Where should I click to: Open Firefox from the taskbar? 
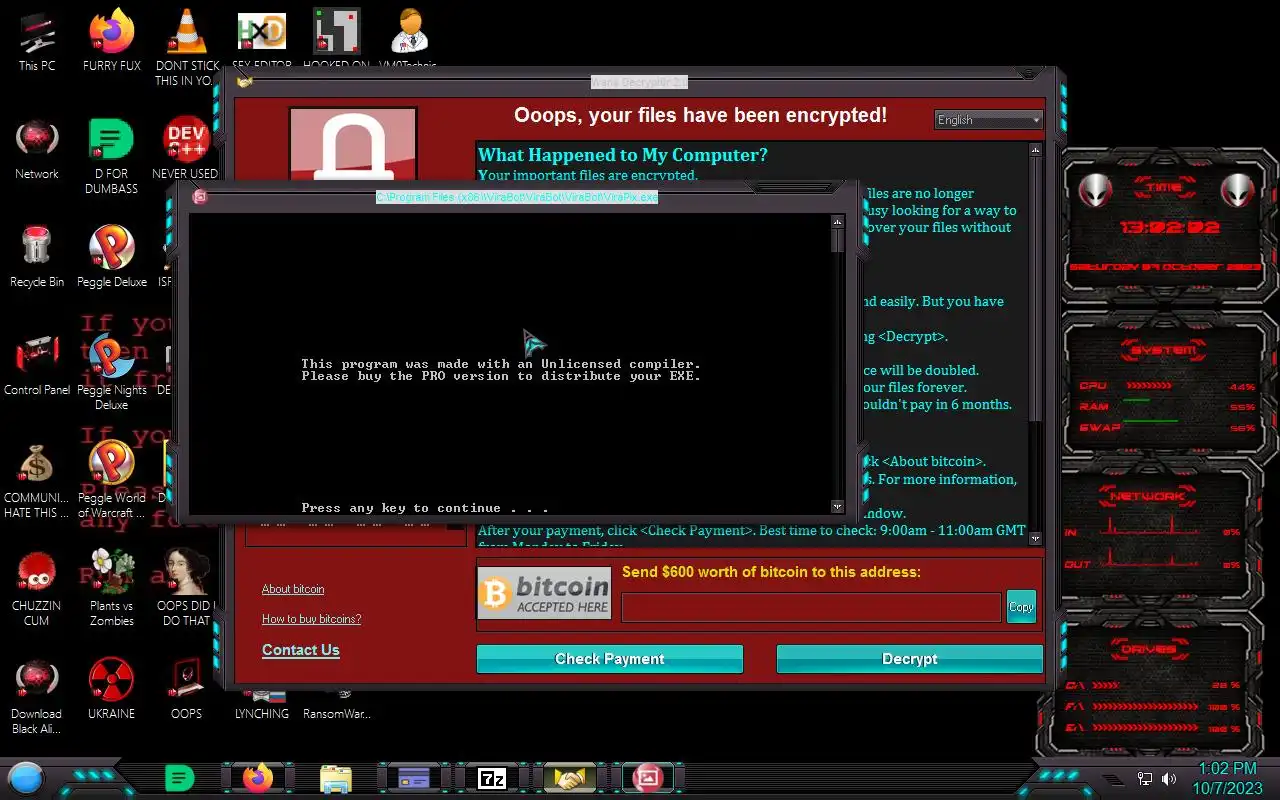click(258, 777)
